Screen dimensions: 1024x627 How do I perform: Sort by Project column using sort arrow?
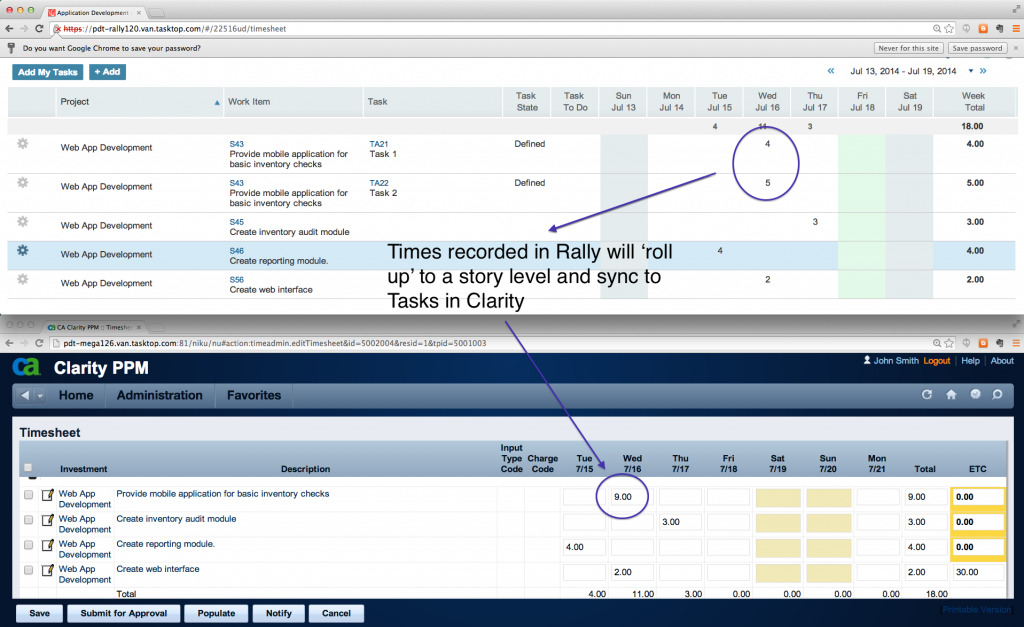pos(217,102)
